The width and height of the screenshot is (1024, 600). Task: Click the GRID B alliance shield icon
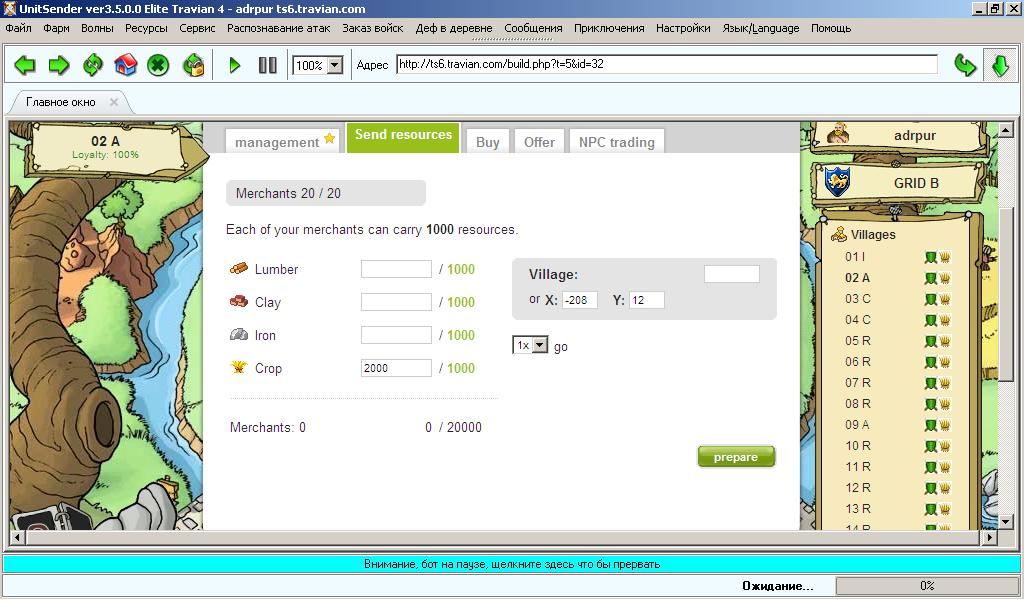(x=837, y=182)
